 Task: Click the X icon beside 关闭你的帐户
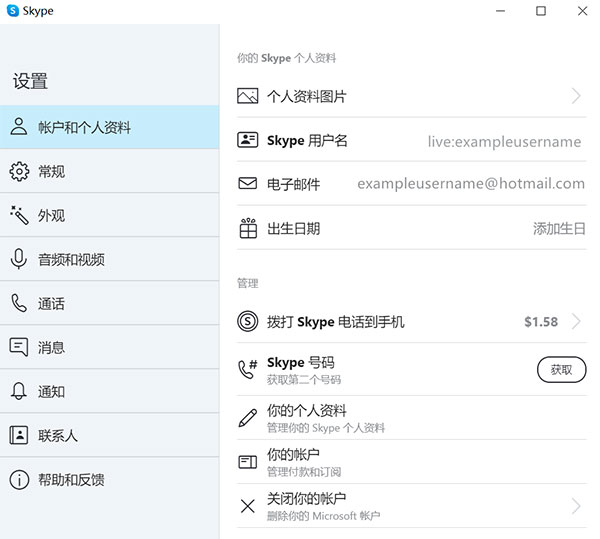[248, 506]
